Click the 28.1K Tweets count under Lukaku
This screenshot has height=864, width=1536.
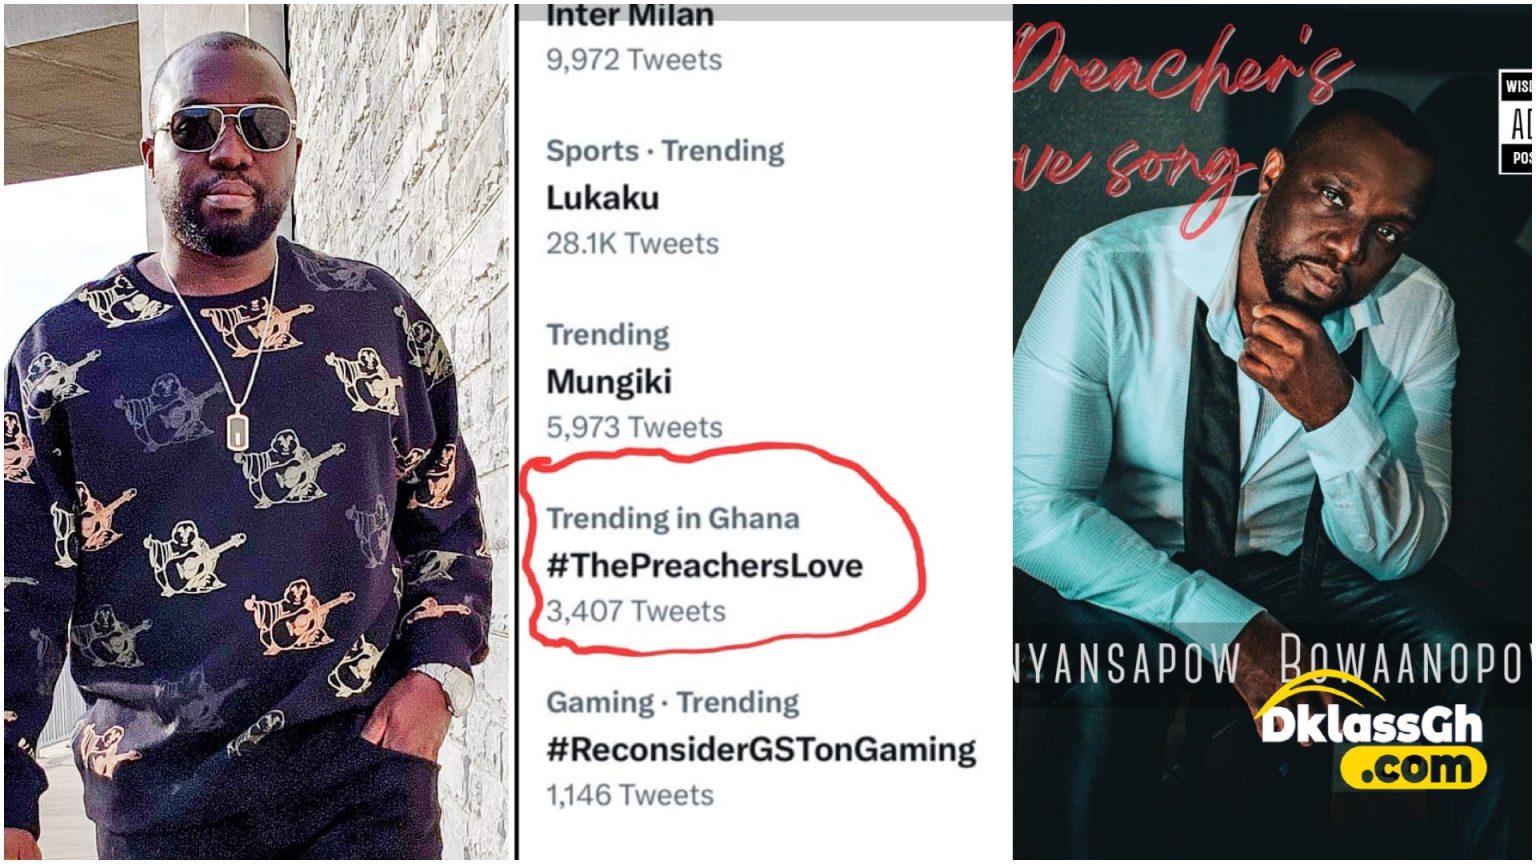[632, 243]
